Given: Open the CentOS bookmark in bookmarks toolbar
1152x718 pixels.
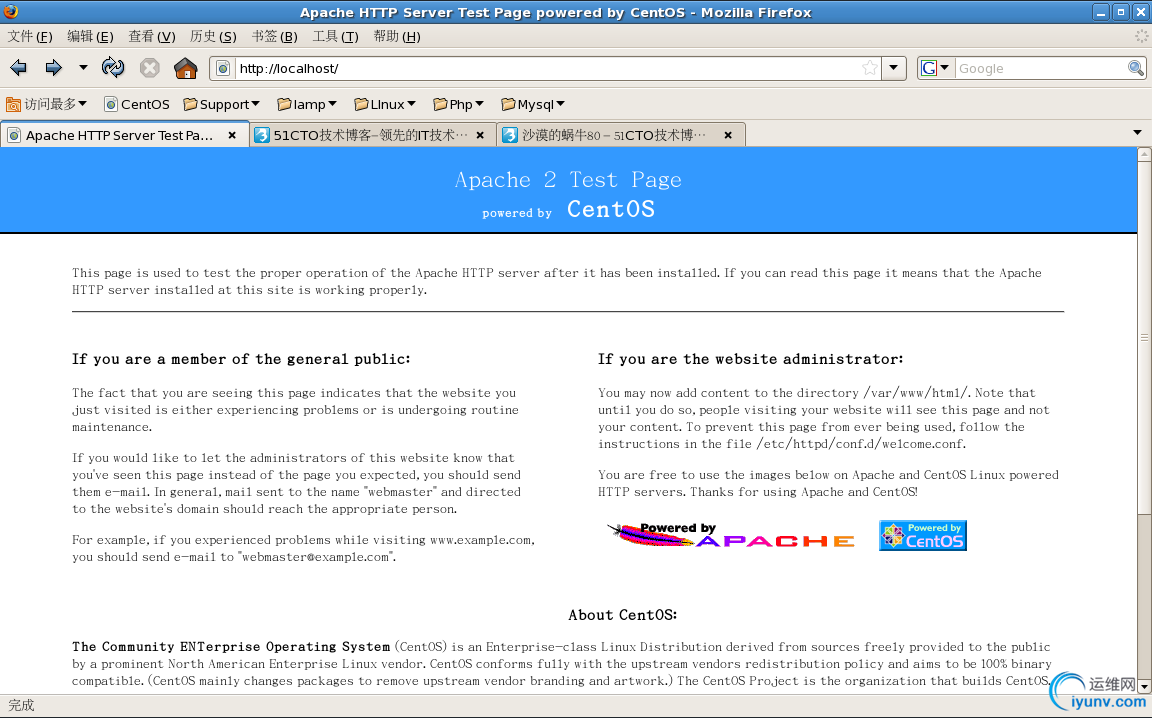Looking at the screenshot, I should pos(137,104).
